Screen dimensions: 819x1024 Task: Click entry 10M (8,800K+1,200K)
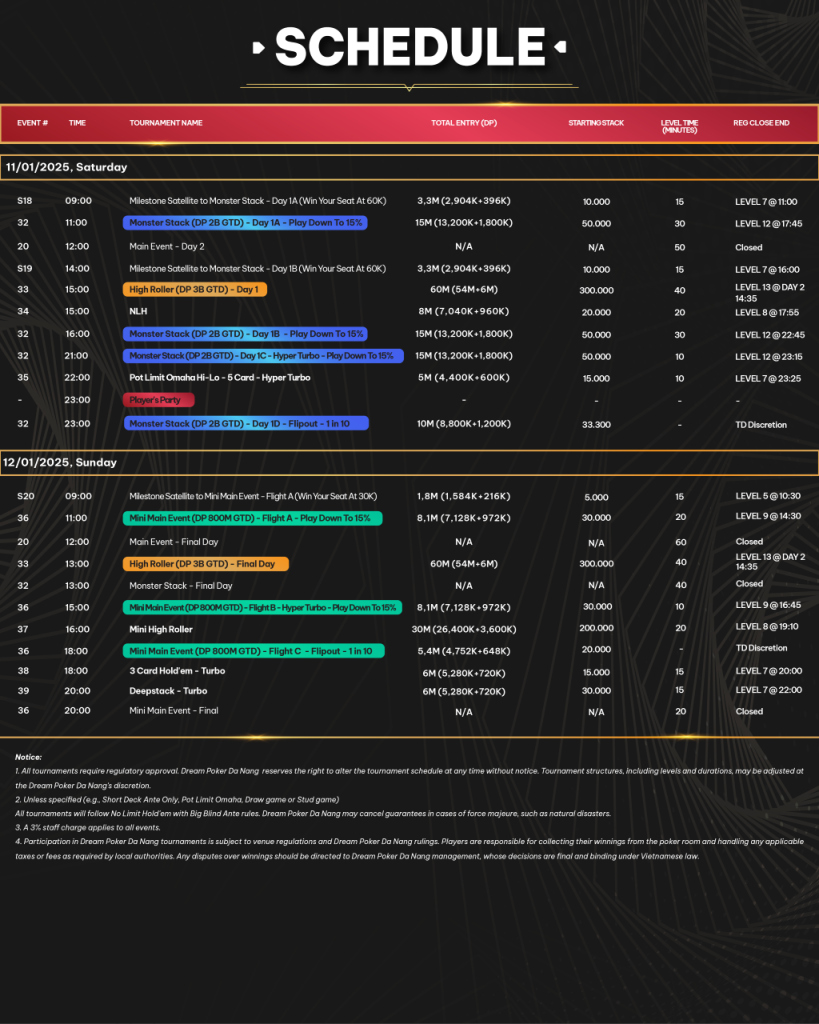(x=464, y=424)
